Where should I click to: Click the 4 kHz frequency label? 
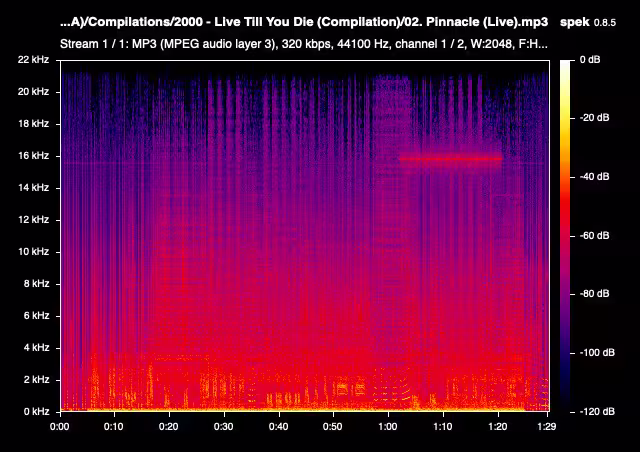(x=36, y=347)
